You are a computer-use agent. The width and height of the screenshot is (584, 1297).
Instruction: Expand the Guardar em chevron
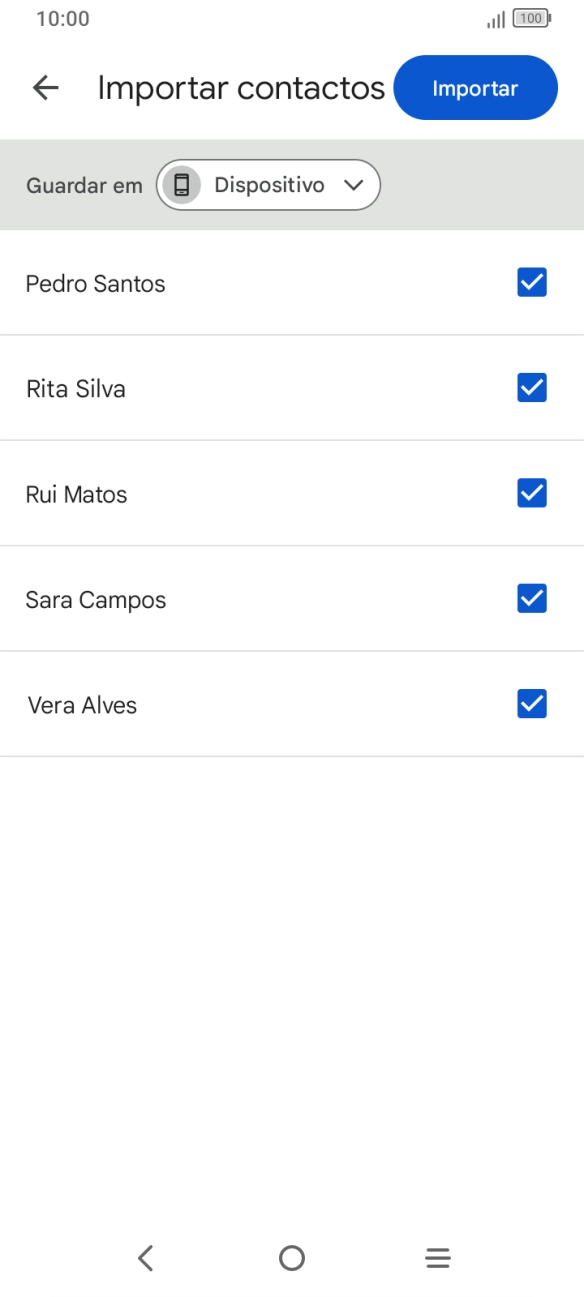click(x=352, y=184)
